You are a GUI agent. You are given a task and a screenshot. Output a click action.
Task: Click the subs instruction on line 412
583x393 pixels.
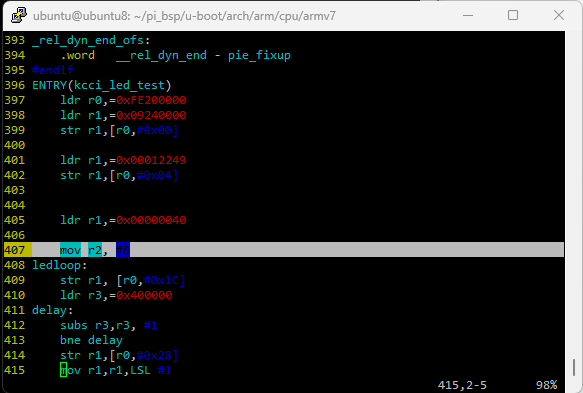coord(74,325)
